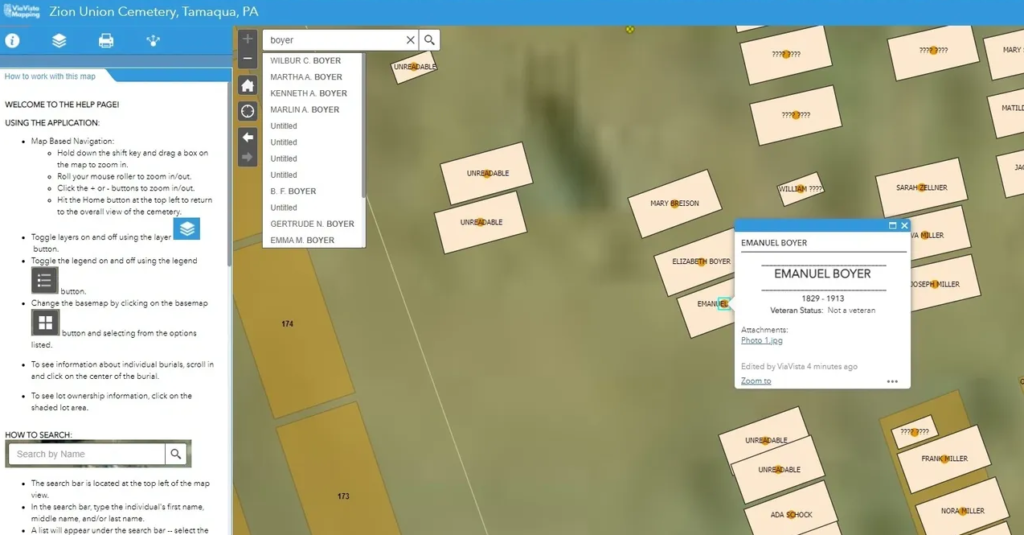Image resolution: width=1024 pixels, height=535 pixels.
Task: Run search with map magnifier button
Action: pyautogui.click(x=429, y=40)
